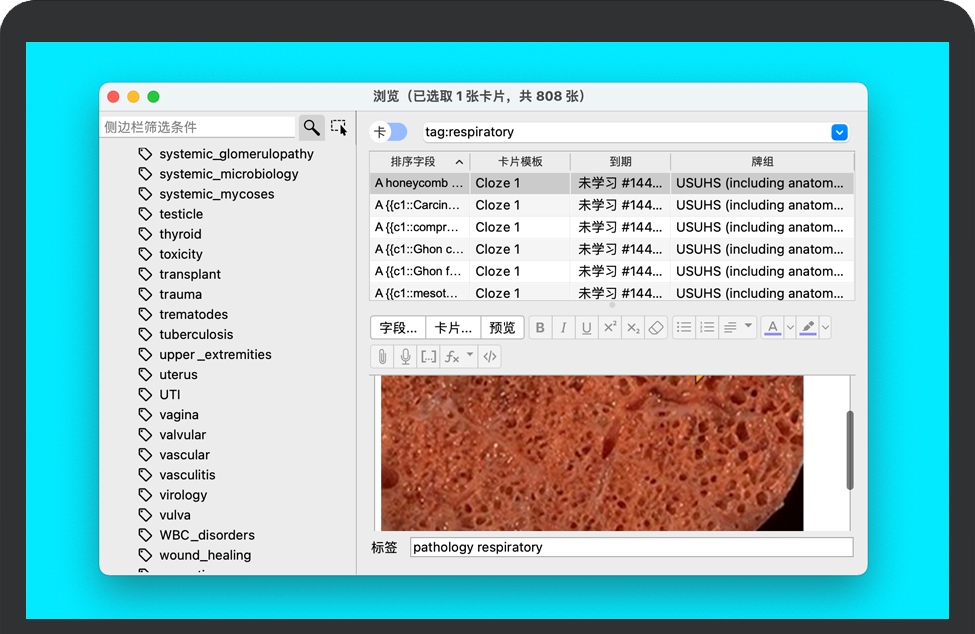
Task: Toggle bold formatting
Action: pos(540,328)
